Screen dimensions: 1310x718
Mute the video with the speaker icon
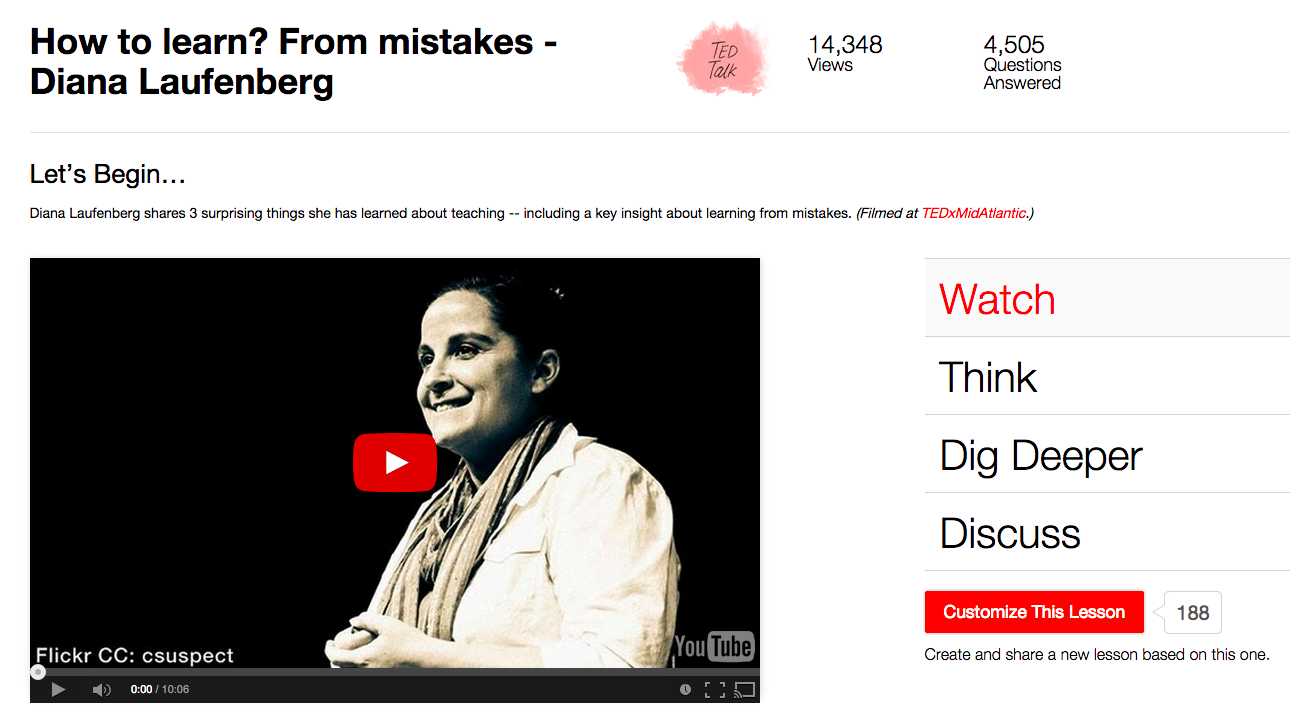coord(101,689)
